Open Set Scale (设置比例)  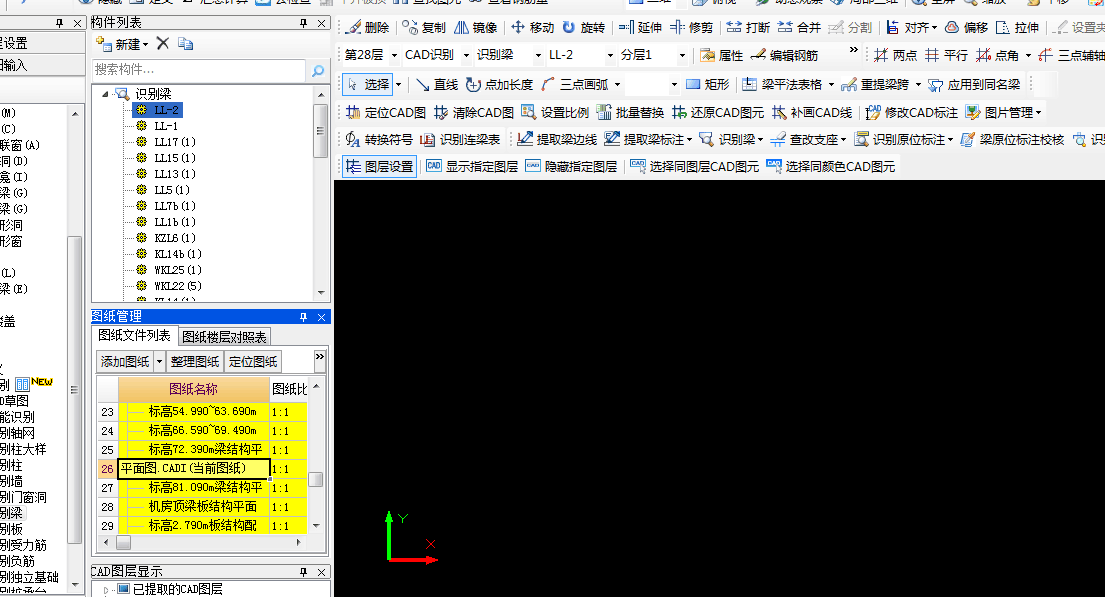[555, 113]
